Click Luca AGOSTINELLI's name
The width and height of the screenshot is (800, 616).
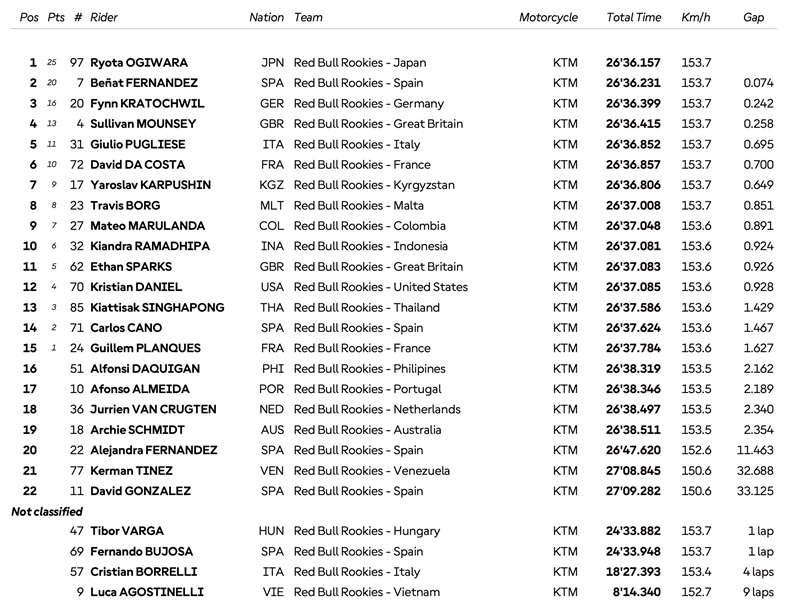click(x=147, y=592)
